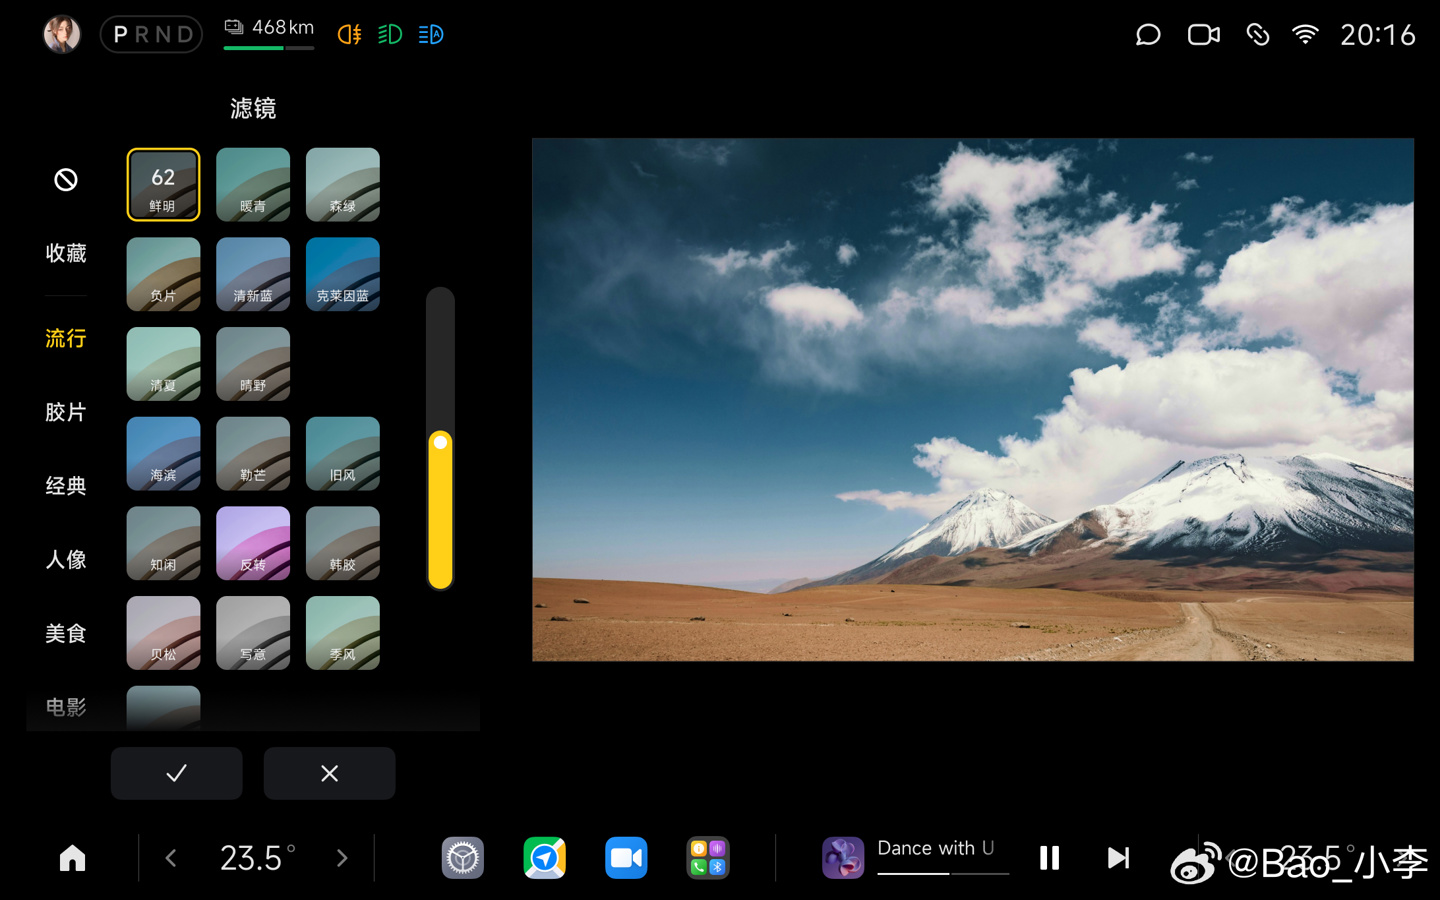
Task: Skip to the next track
Action: coord(1118,858)
